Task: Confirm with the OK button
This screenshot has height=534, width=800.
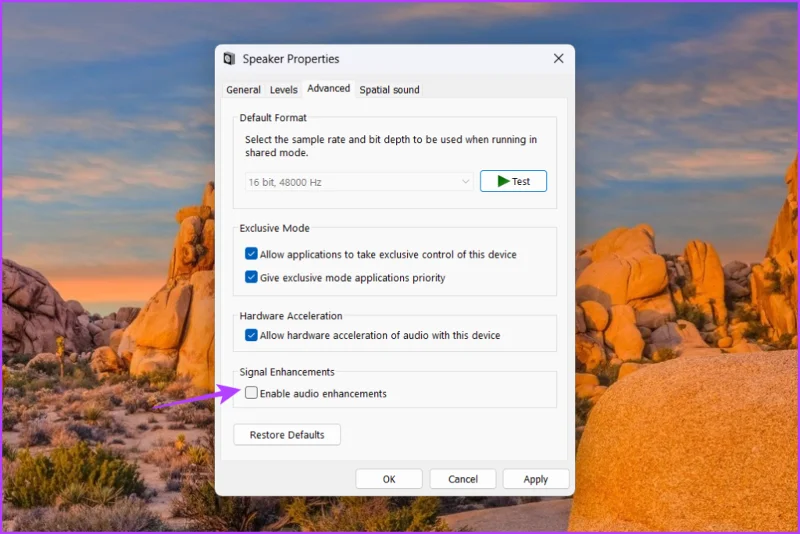Action: (x=389, y=479)
